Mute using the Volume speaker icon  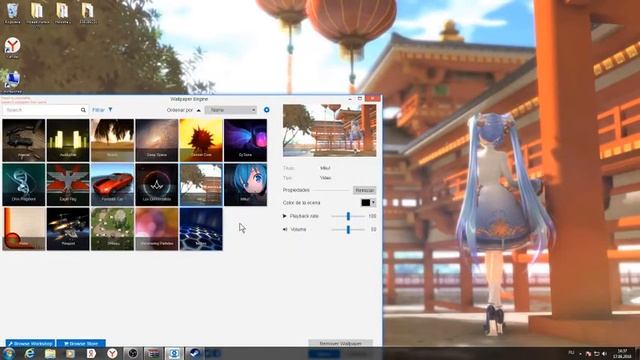[x=285, y=229]
